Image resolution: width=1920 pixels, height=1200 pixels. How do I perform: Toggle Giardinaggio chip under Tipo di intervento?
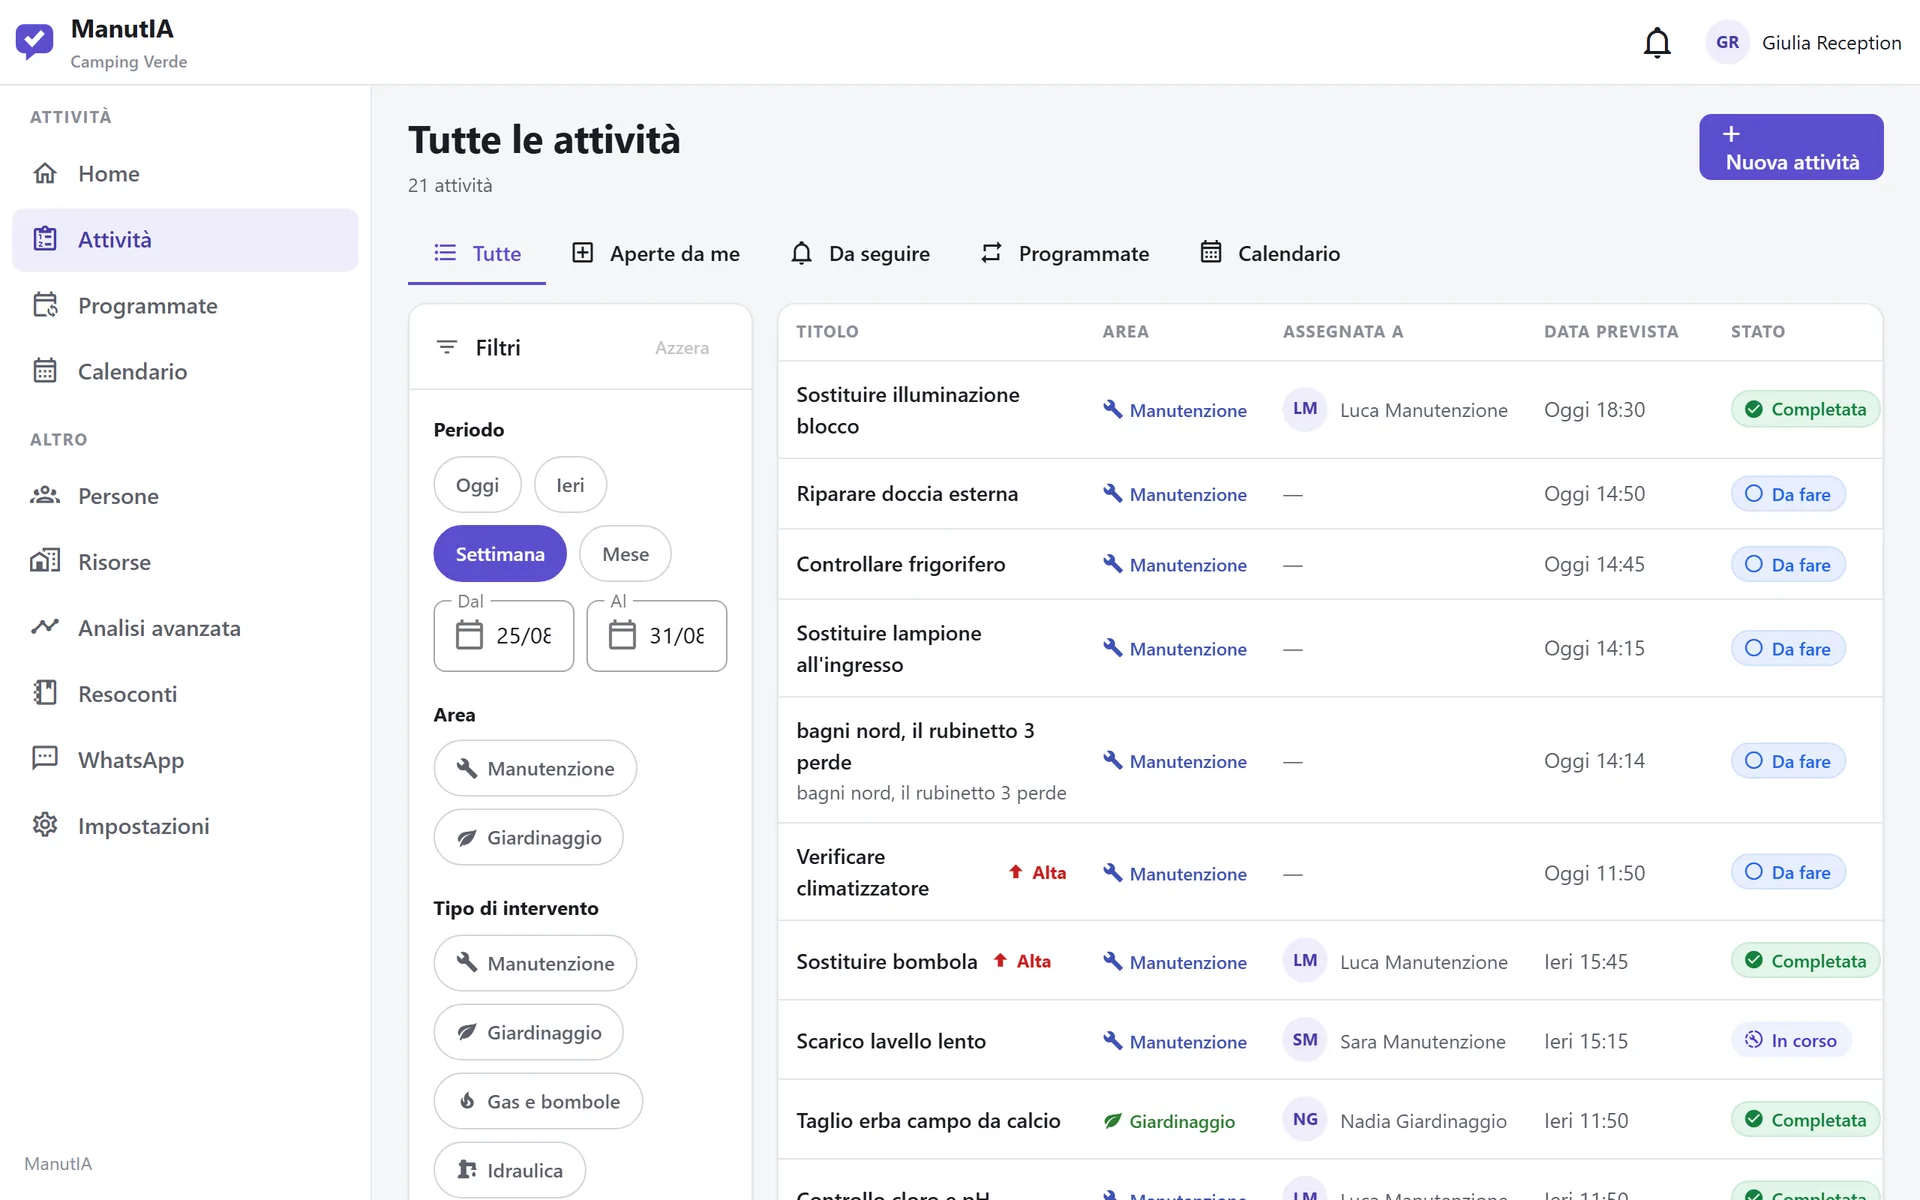pyautogui.click(x=529, y=1032)
